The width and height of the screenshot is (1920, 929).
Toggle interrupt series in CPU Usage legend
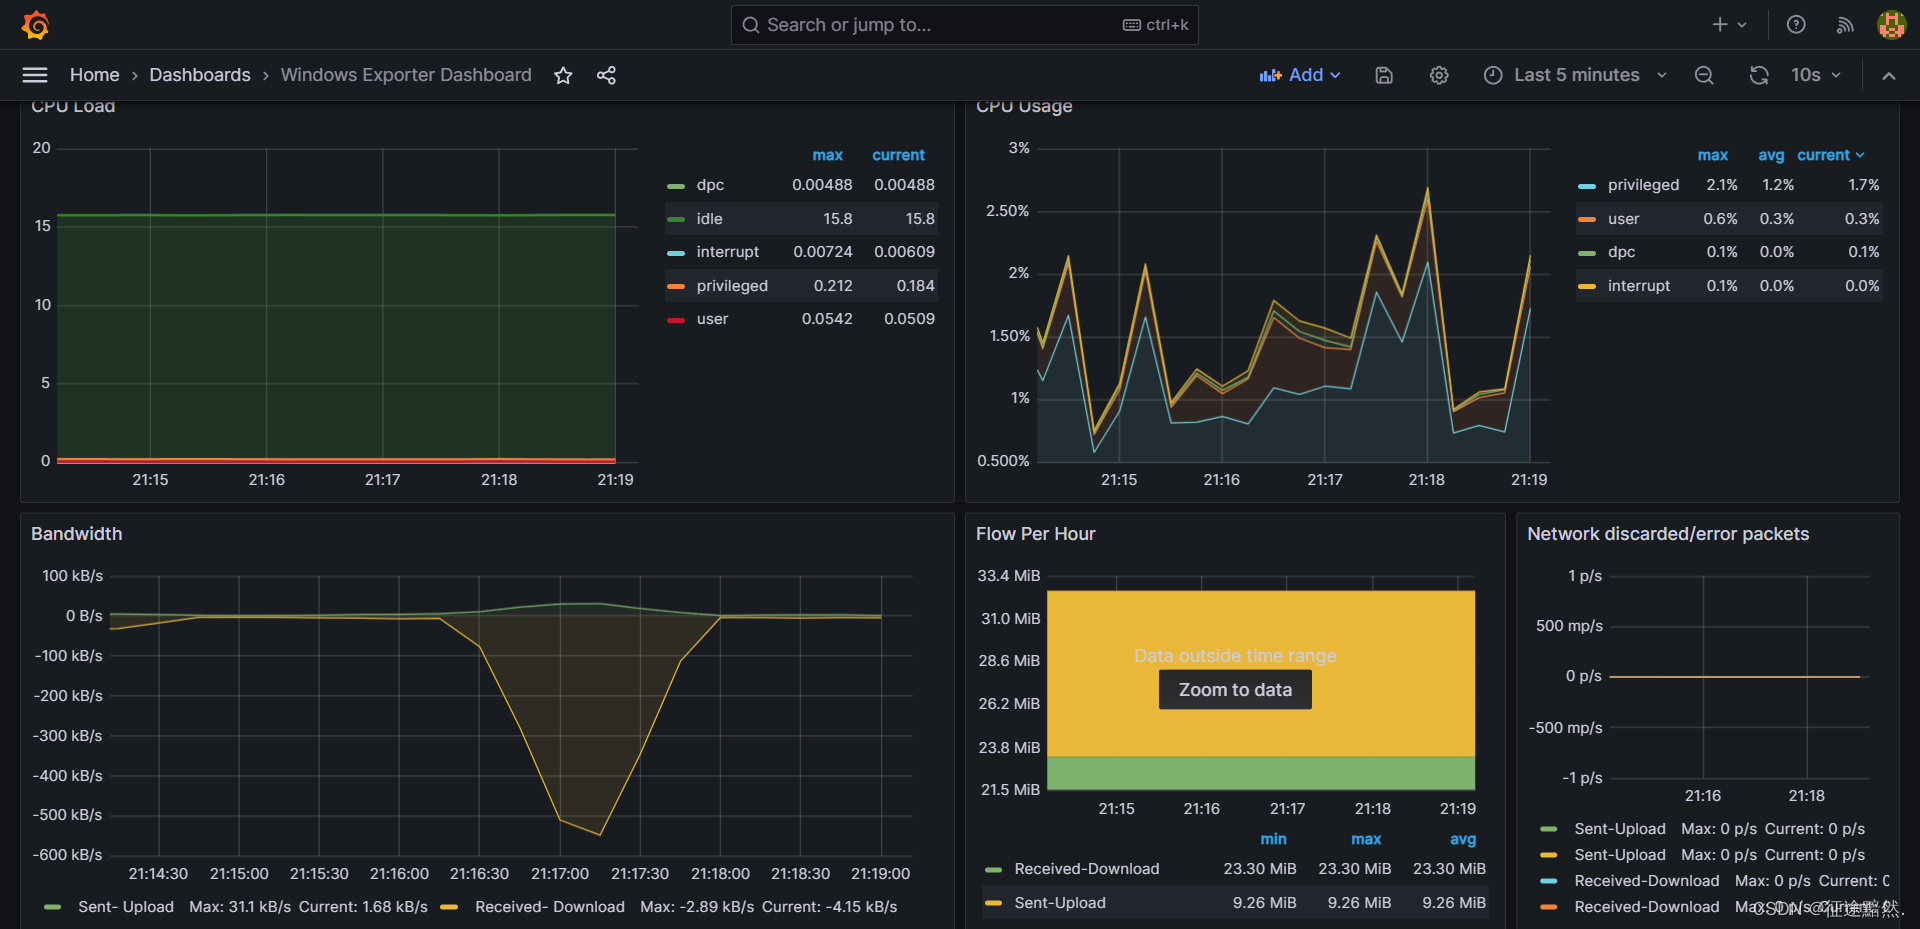coord(1638,286)
